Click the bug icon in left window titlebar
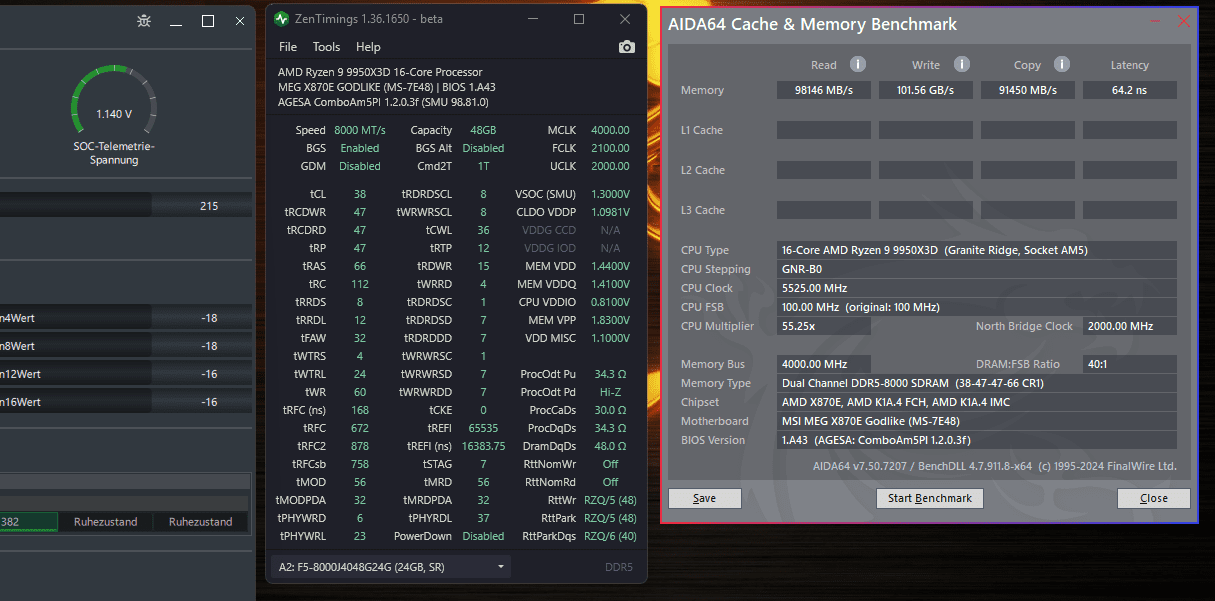Viewport: 1215px width, 601px height. [144, 21]
